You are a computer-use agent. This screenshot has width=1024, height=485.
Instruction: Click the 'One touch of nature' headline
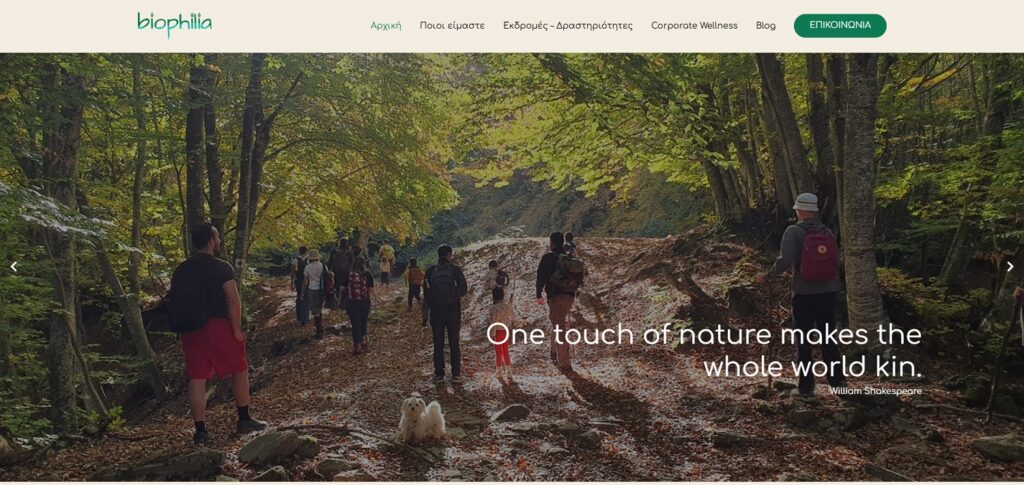click(x=704, y=351)
